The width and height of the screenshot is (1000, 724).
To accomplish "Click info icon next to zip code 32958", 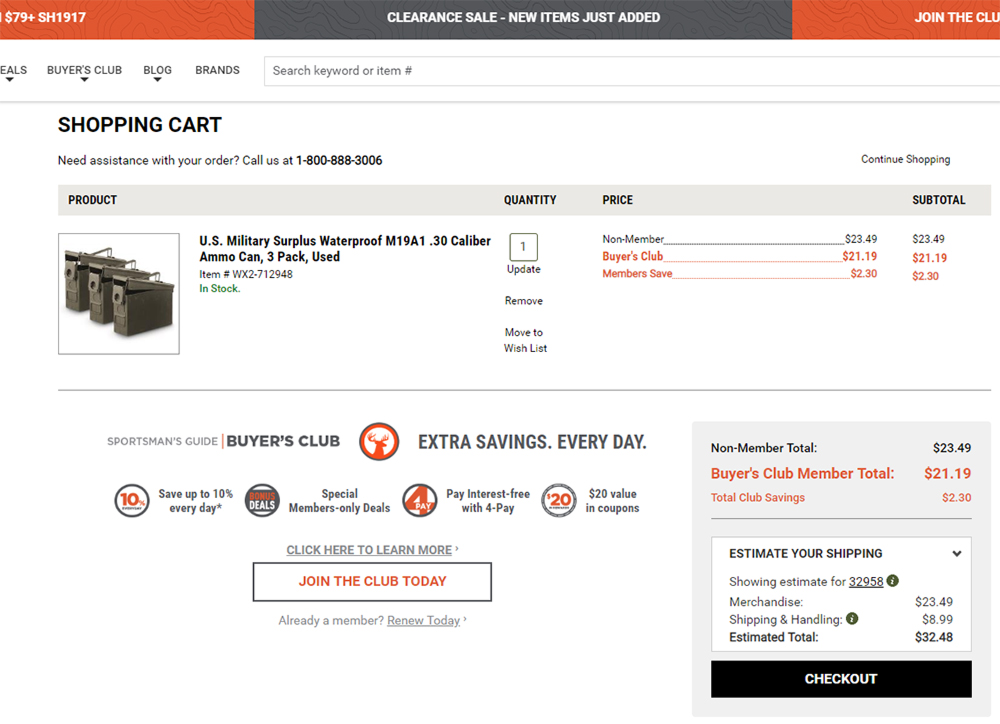I will point(893,581).
